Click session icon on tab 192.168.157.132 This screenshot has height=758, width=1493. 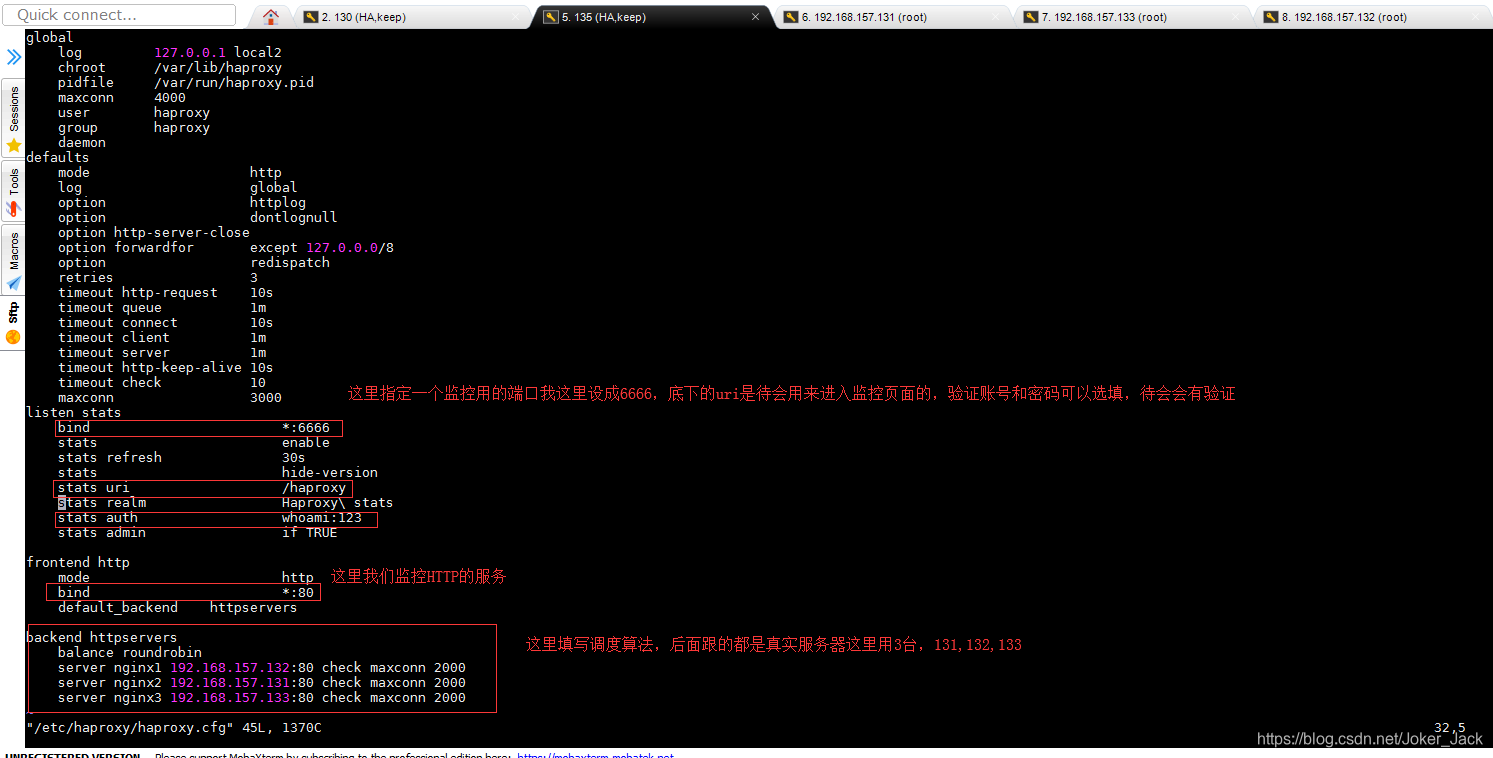coord(1271,17)
